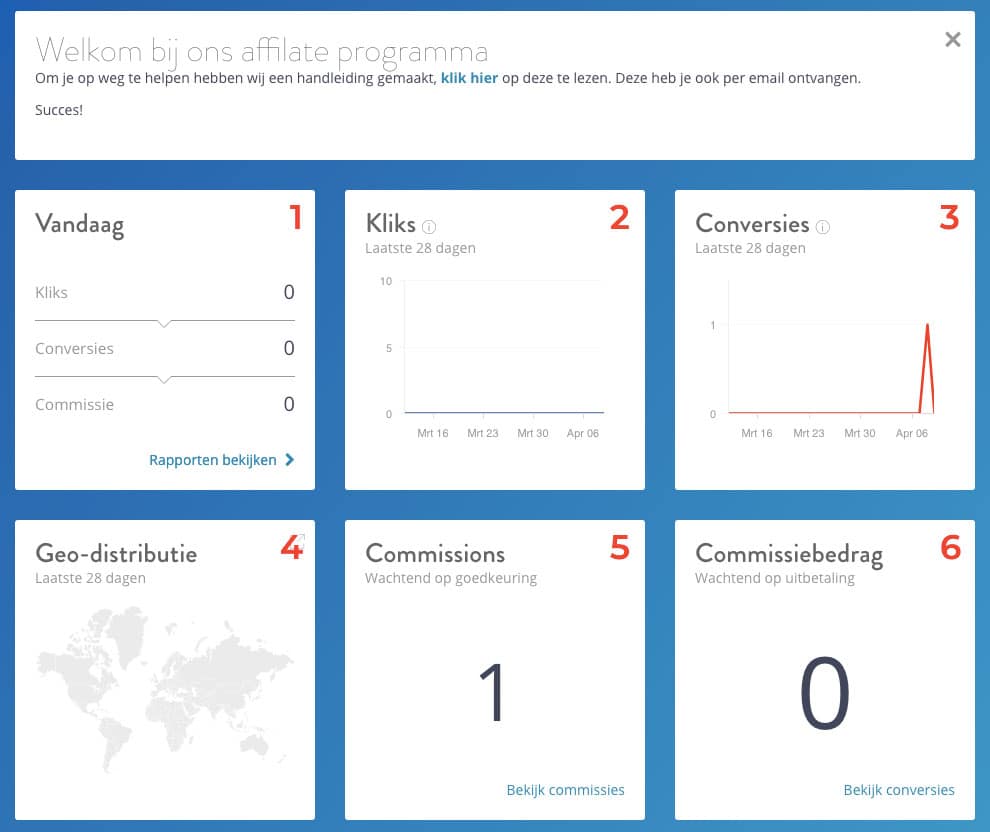990x832 pixels.
Task: Click the large 0 in Commissiebedrag
Action: pos(824,694)
